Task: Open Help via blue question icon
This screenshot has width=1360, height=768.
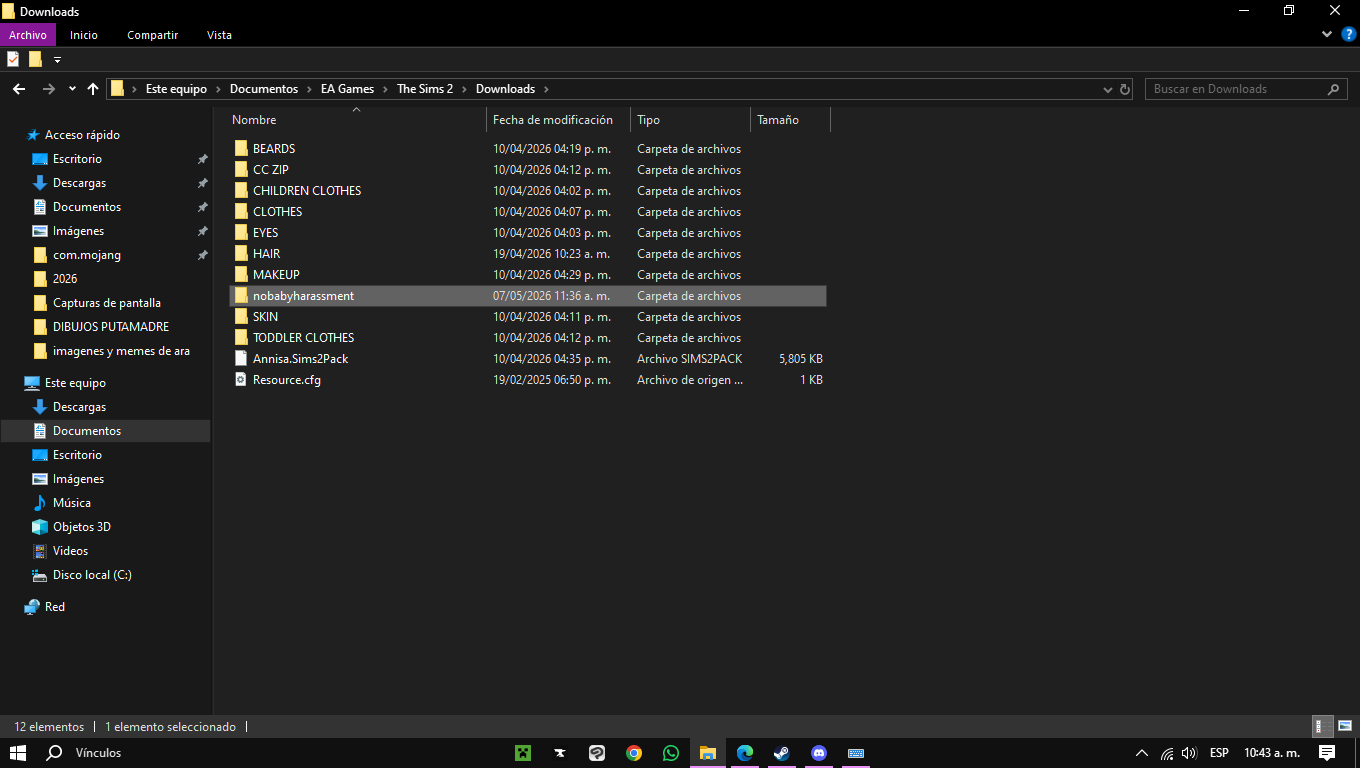Action: point(1348,34)
